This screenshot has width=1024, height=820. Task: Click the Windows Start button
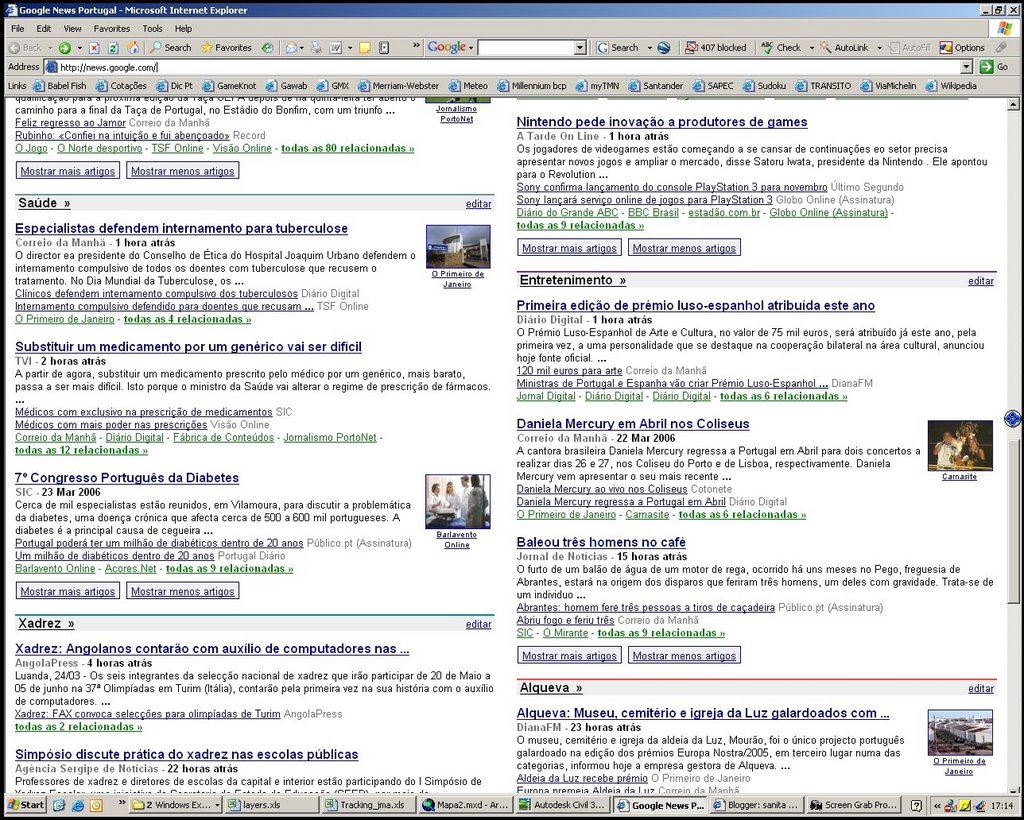[25, 804]
